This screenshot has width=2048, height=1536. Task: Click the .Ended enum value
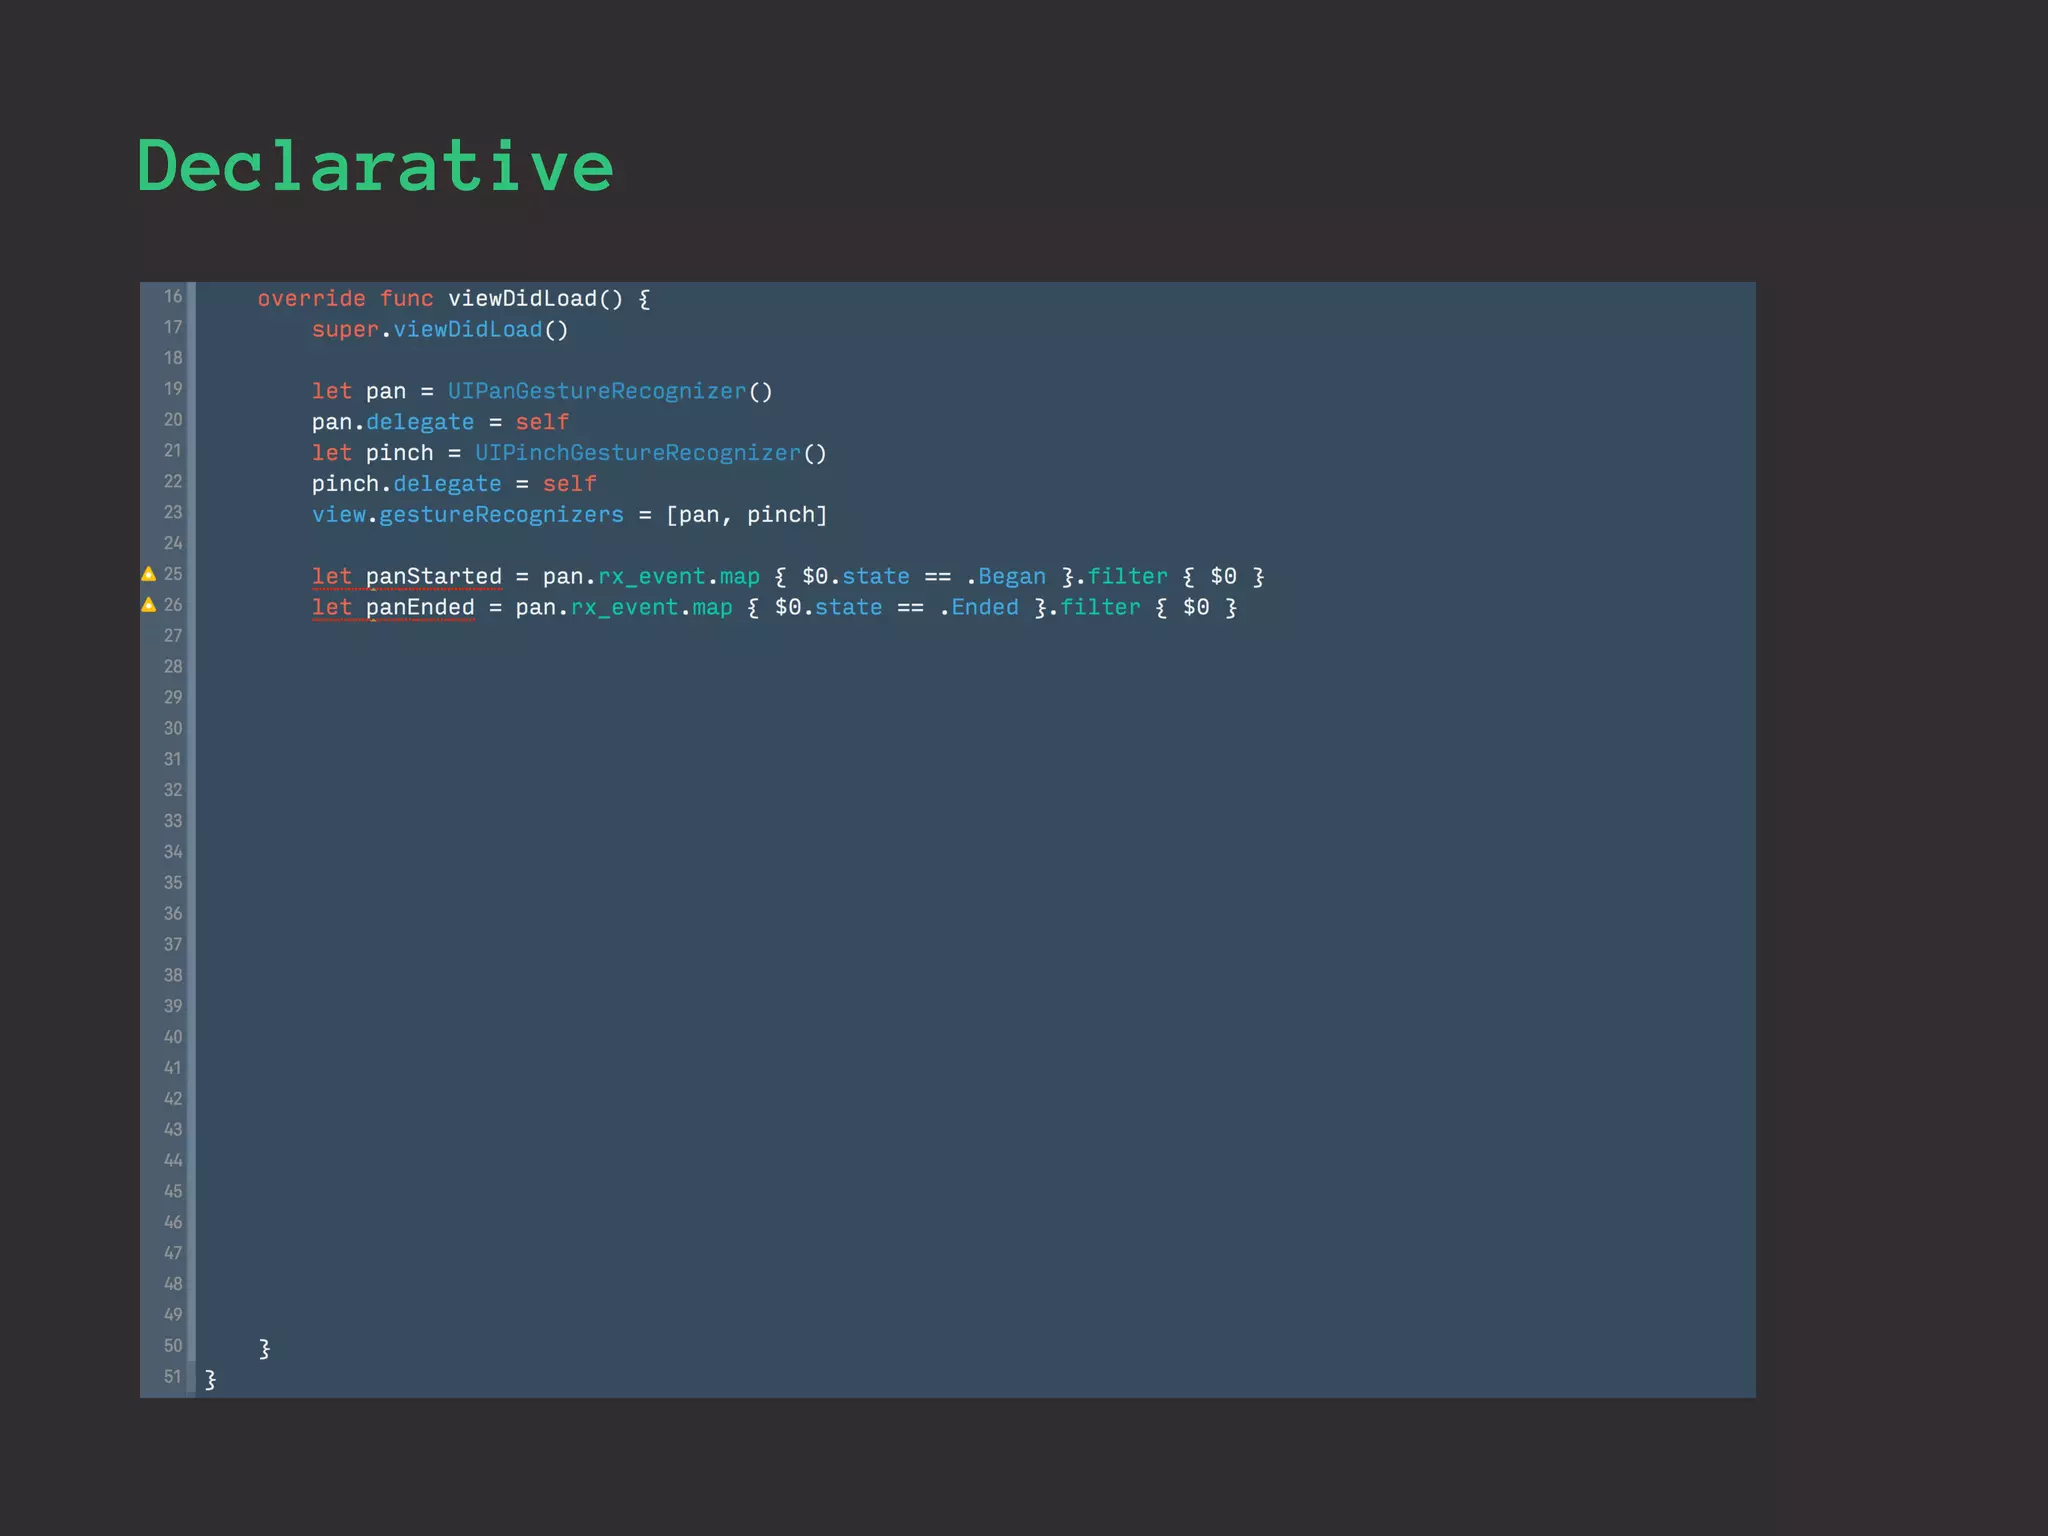[x=983, y=608]
